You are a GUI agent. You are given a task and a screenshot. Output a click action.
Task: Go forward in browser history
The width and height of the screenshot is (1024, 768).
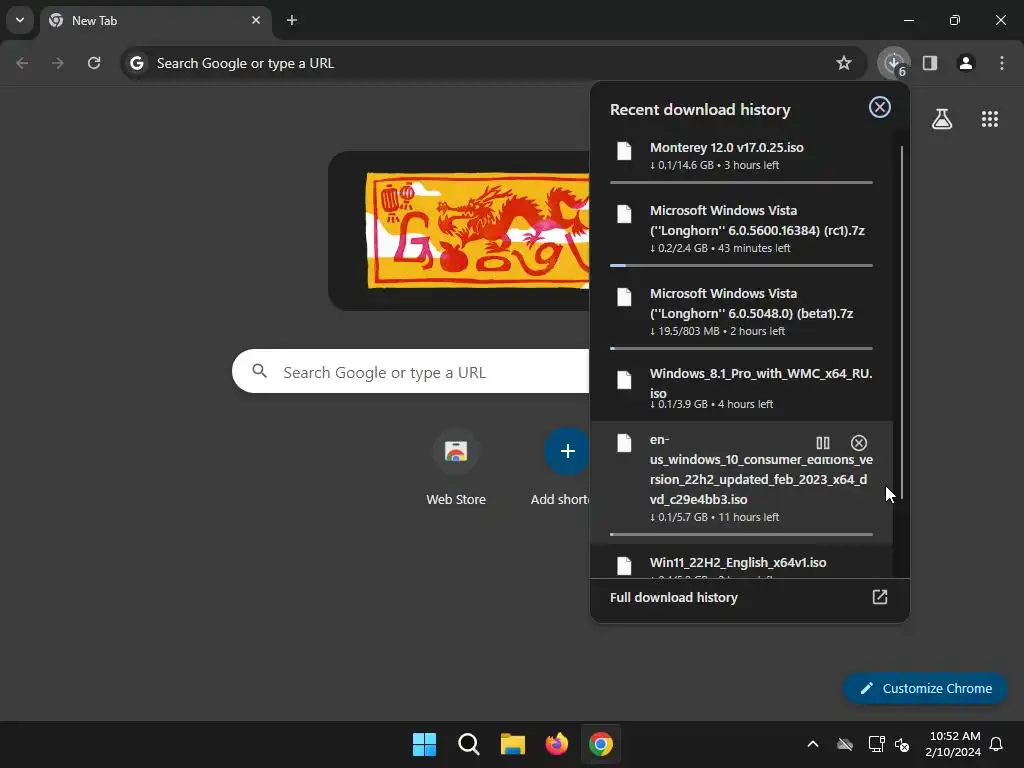click(58, 63)
